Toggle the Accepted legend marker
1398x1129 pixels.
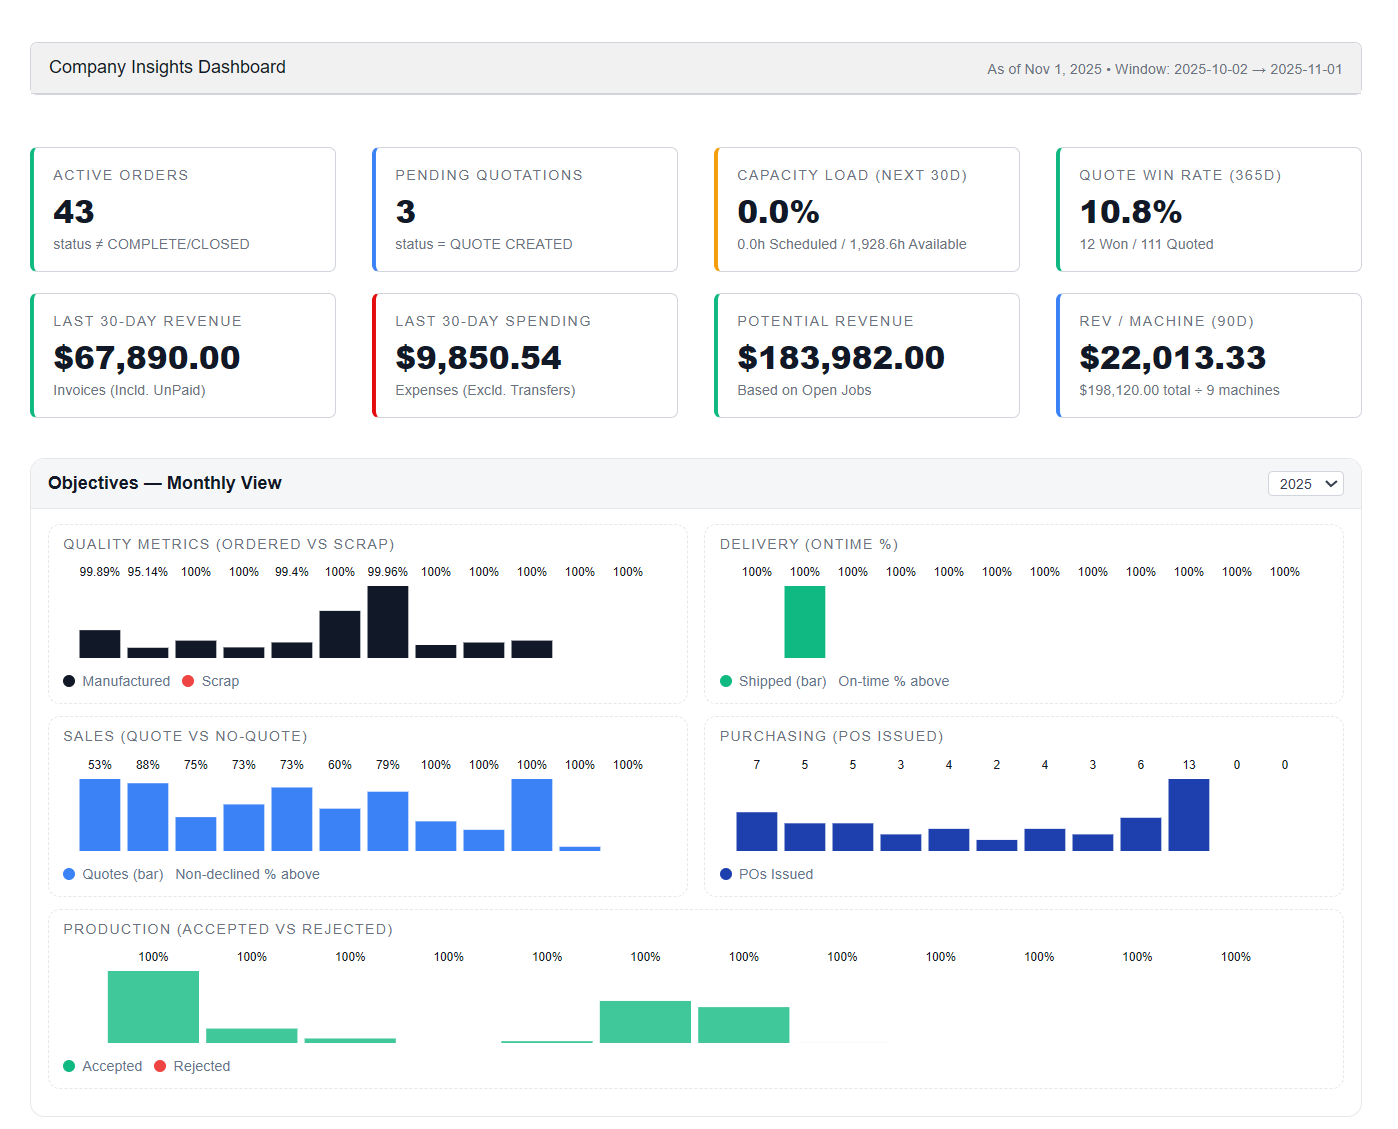[69, 1066]
